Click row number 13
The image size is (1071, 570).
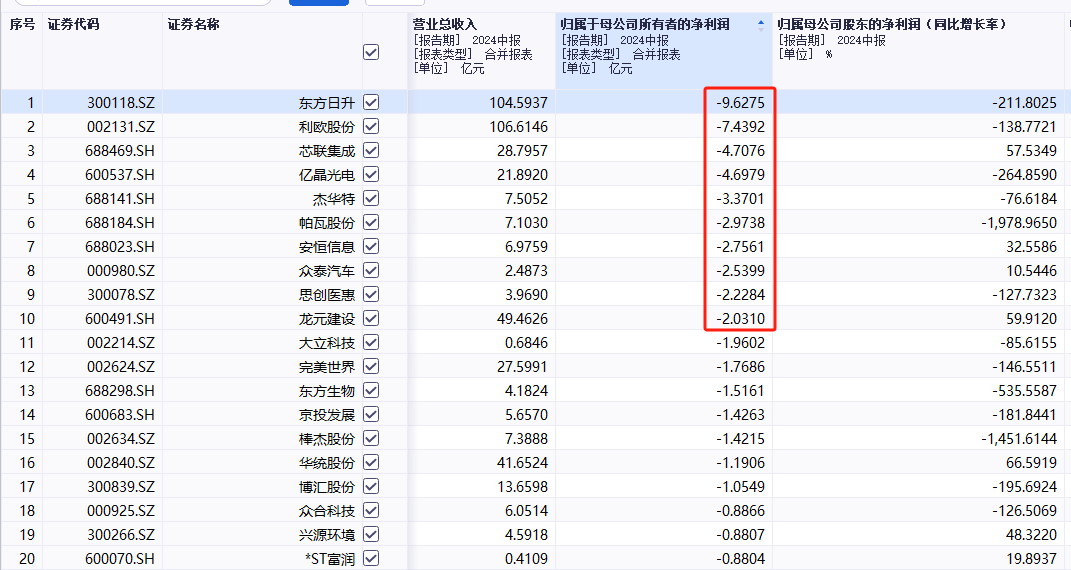[x=27, y=390]
